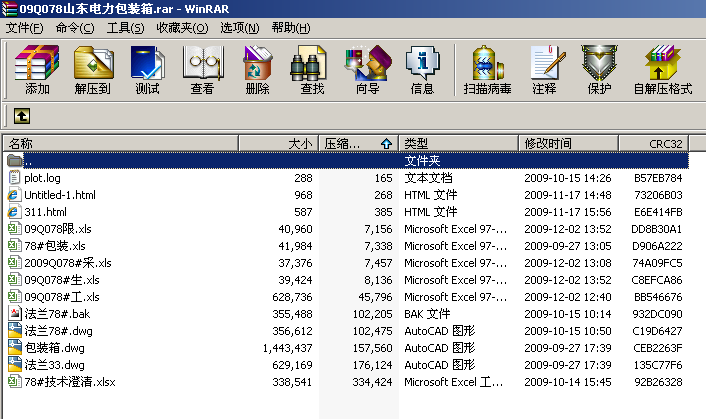Open the 文件(F) menu
Image resolution: width=706 pixels, height=419 pixels.
(x=24, y=28)
